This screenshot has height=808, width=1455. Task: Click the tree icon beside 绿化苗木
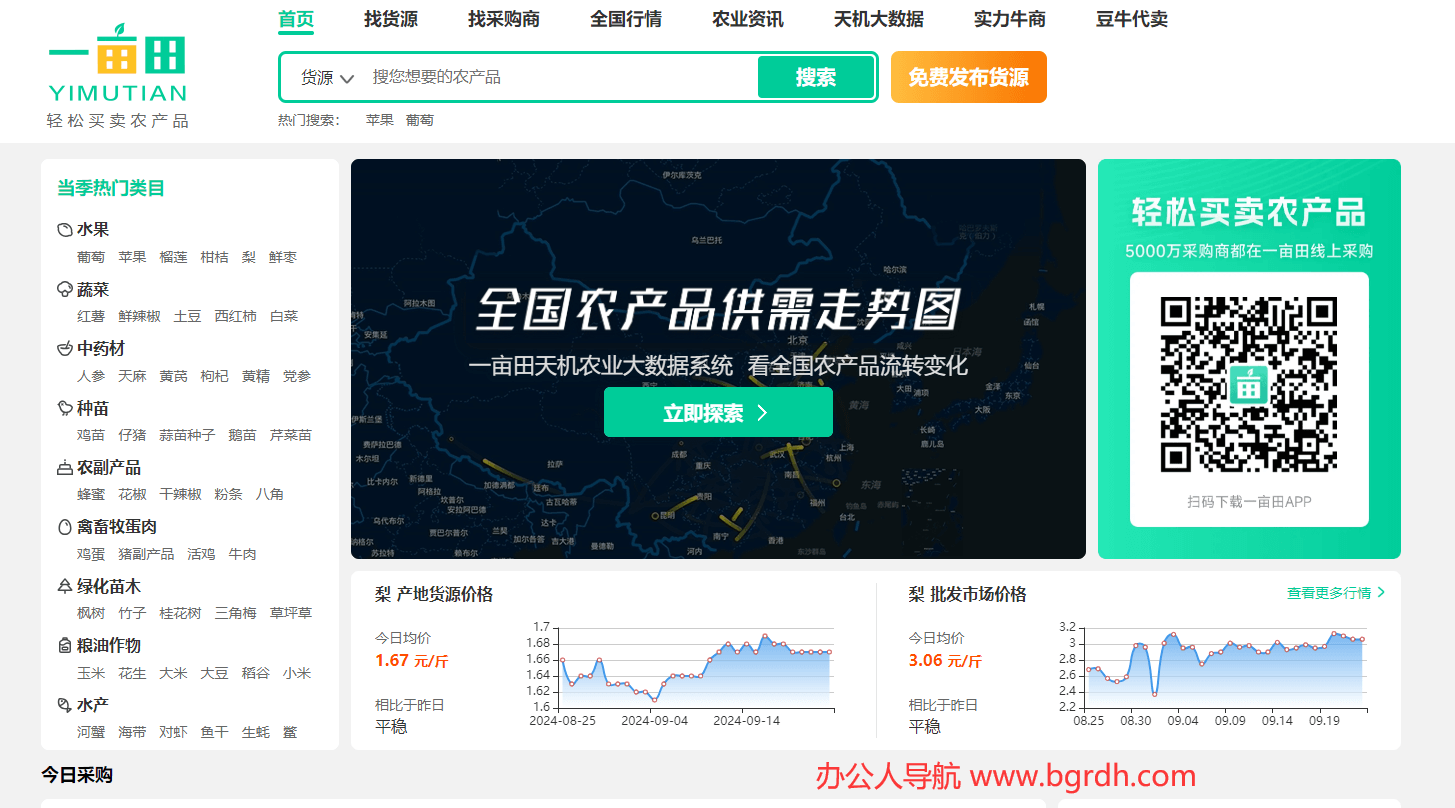pyautogui.click(x=65, y=587)
